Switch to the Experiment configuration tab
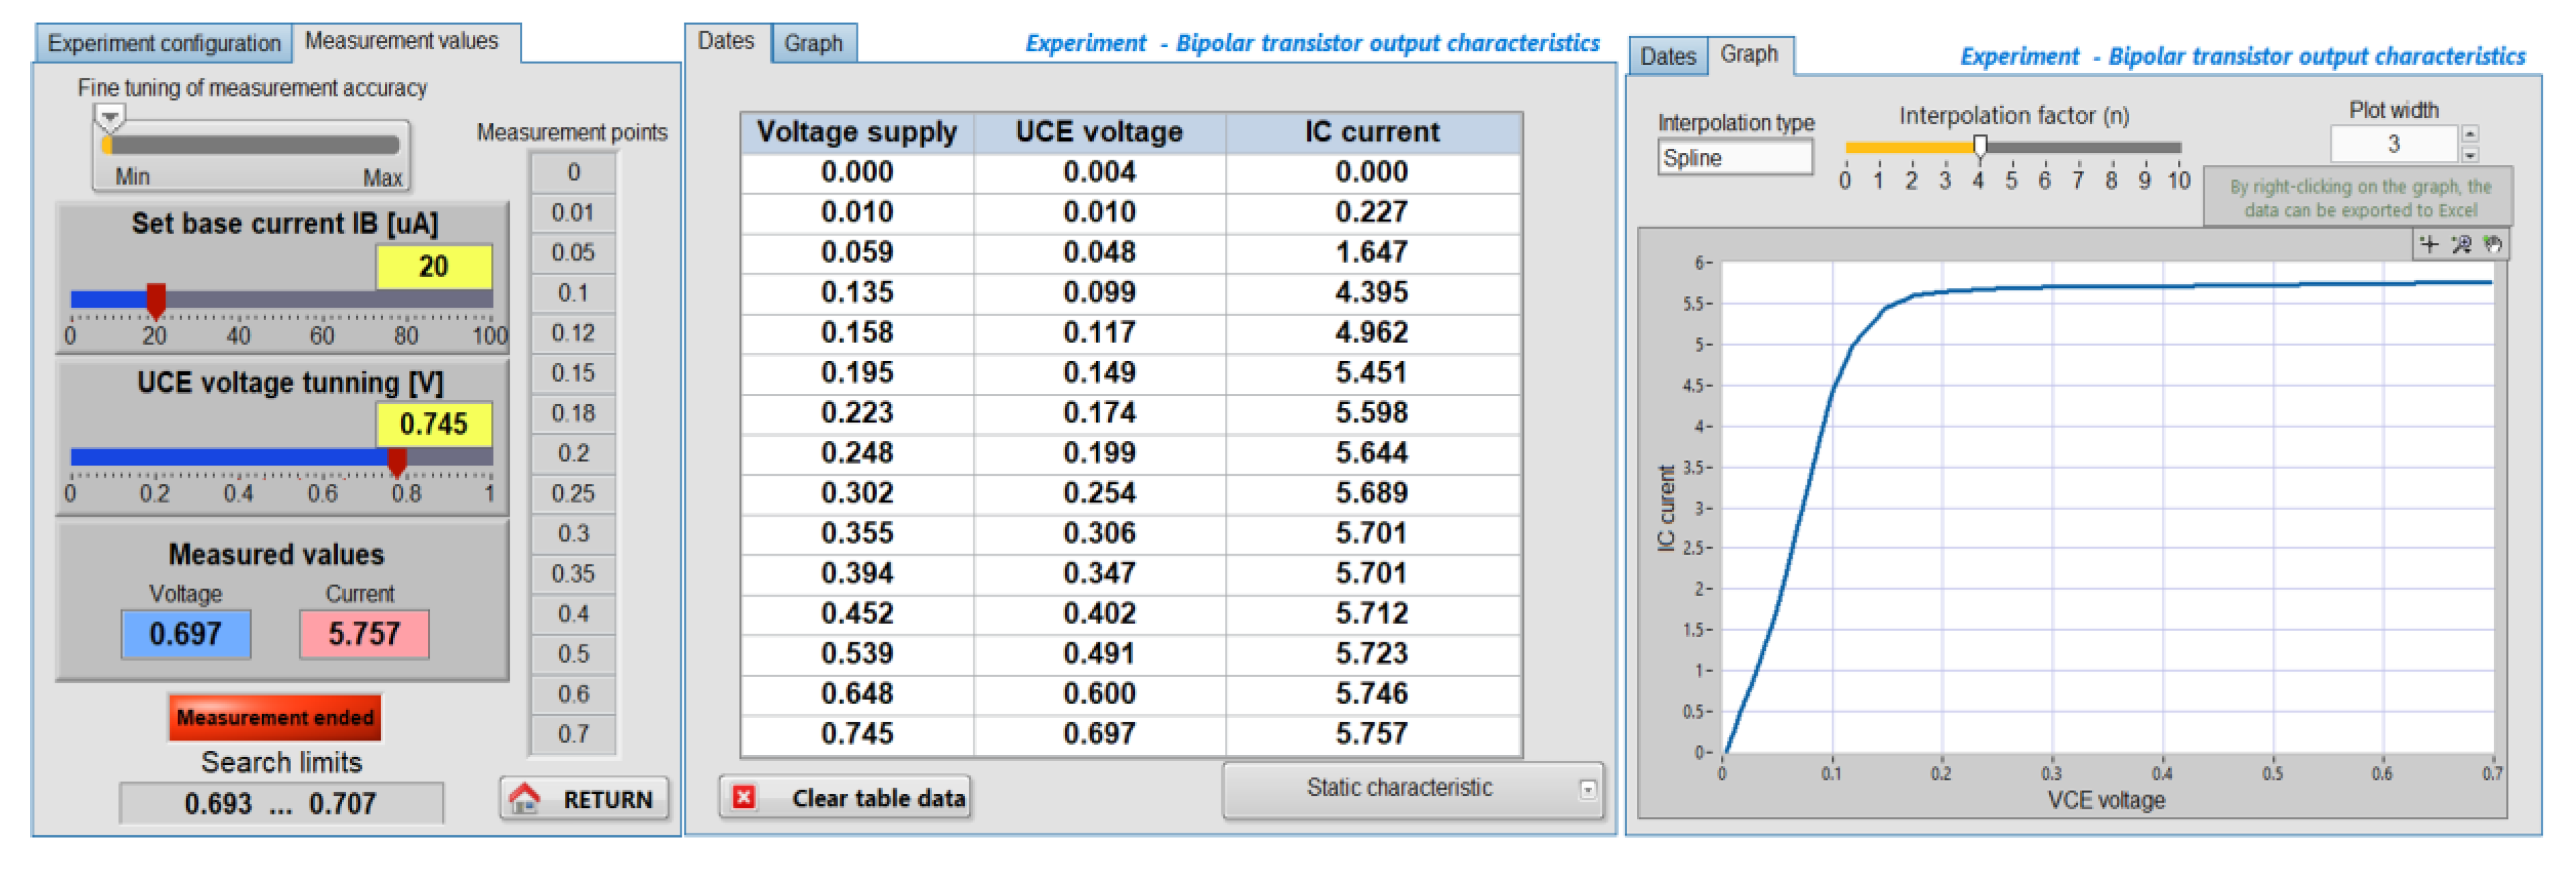This screenshot has height=873, width=2576. coord(164,43)
